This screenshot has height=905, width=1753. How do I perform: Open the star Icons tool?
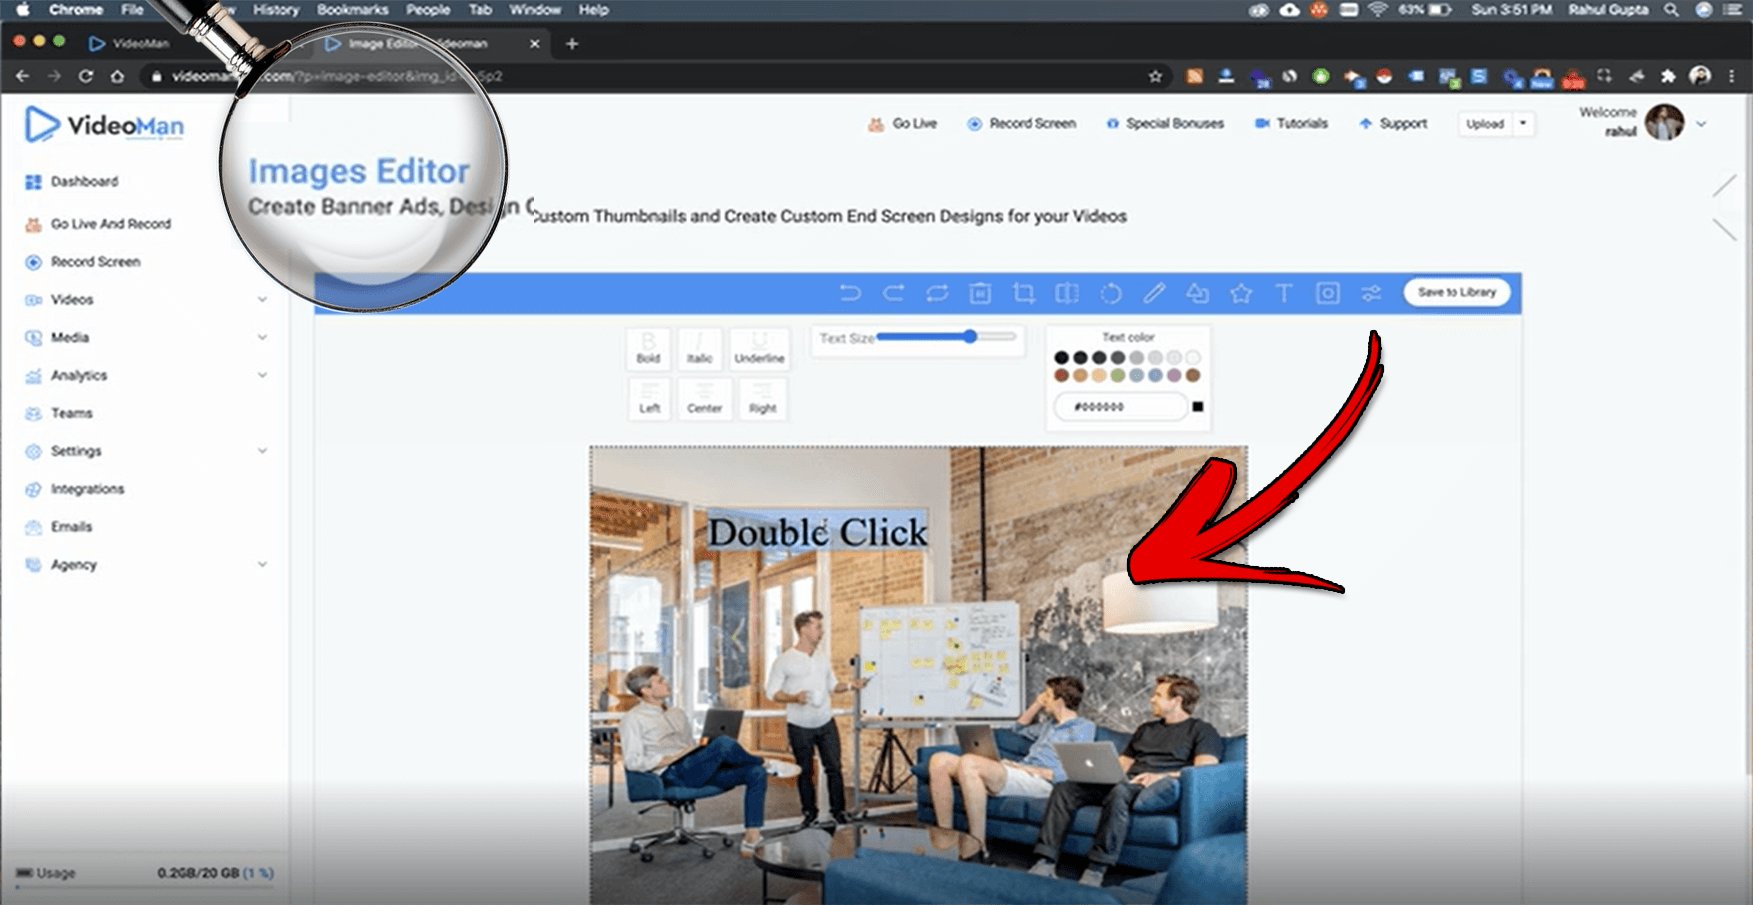(x=1241, y=293)
